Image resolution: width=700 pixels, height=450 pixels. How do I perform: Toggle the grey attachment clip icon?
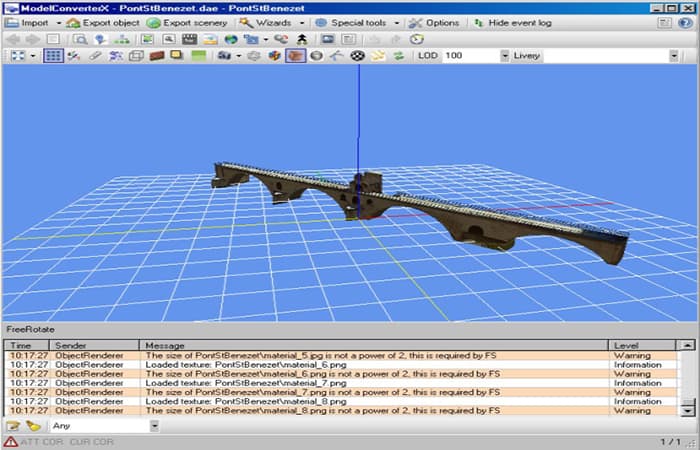95,56
